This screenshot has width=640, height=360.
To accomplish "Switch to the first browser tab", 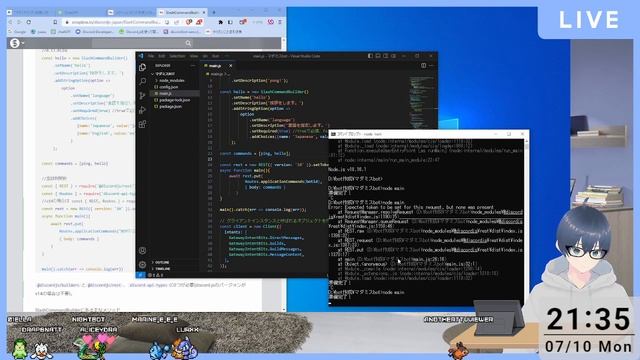I will [x=30, y=12].
